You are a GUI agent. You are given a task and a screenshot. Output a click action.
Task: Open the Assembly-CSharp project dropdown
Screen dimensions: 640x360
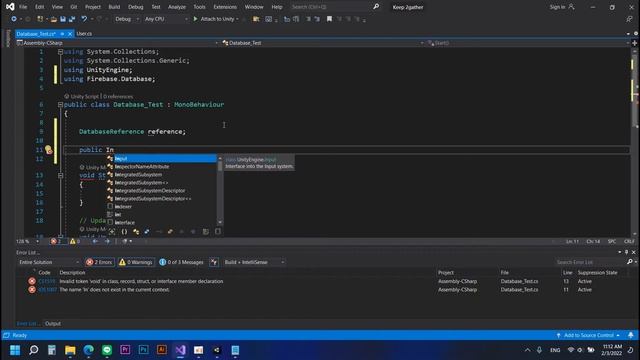(117, 43)
